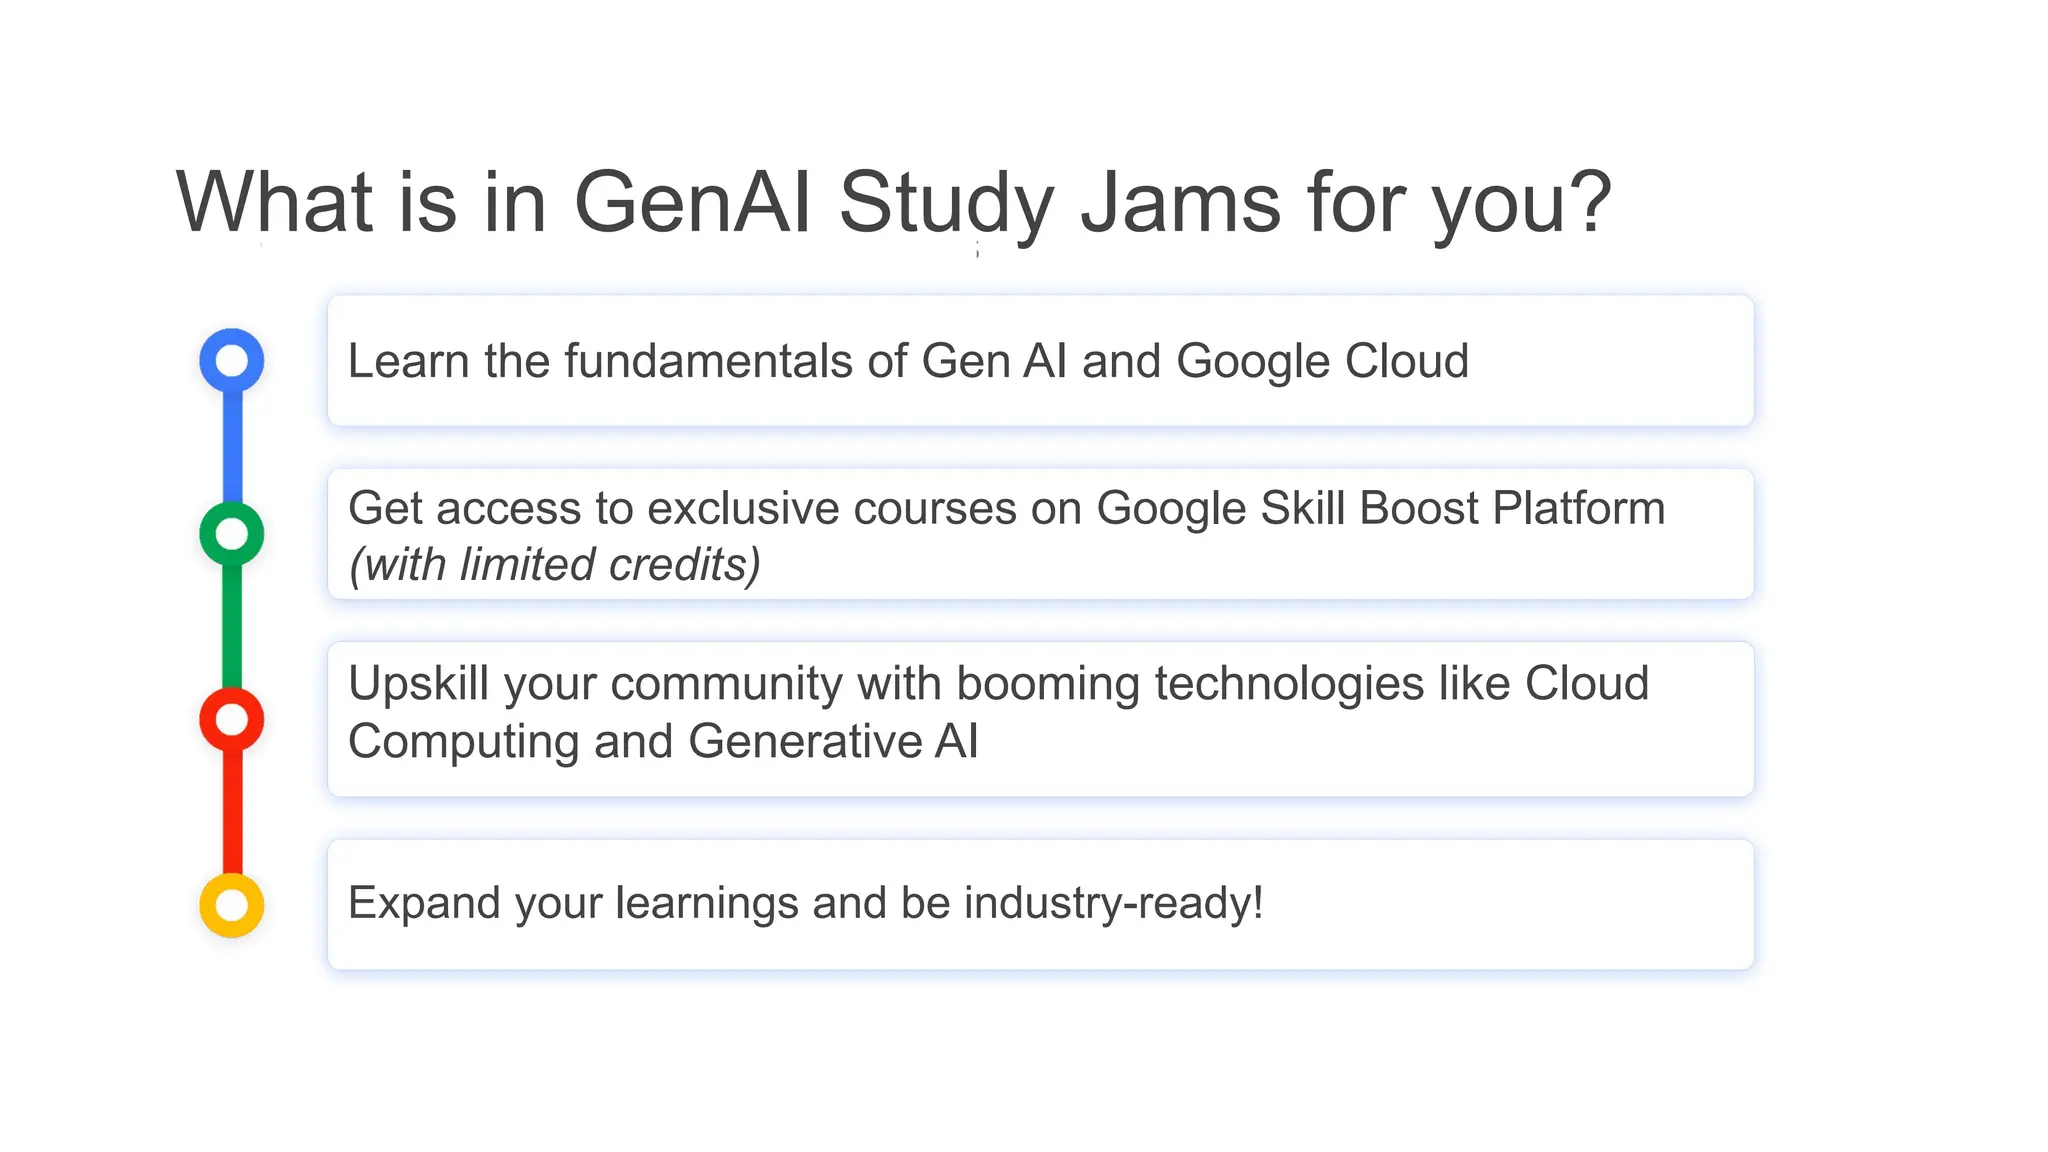Click "Jams" in the slide title

(x=1181, y=203)
